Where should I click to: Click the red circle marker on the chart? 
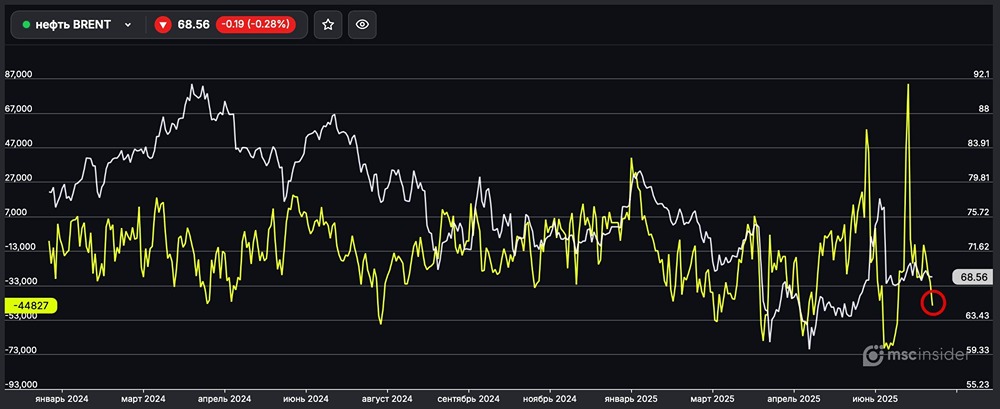pos(933,302)
